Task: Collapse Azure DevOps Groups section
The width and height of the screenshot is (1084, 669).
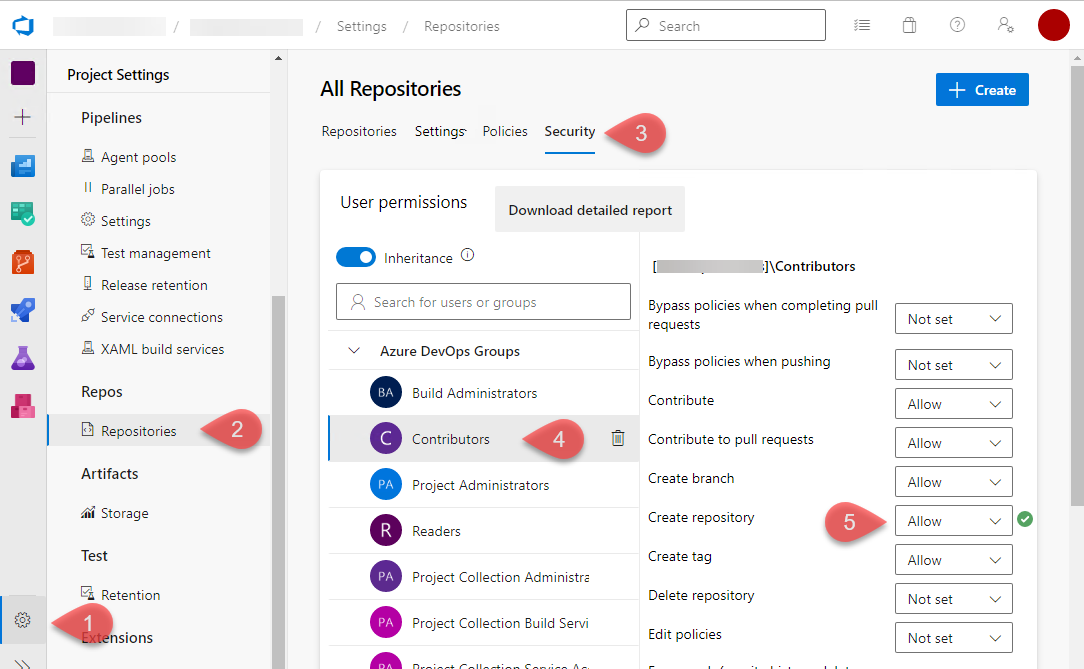Action: tap(354, 350)
